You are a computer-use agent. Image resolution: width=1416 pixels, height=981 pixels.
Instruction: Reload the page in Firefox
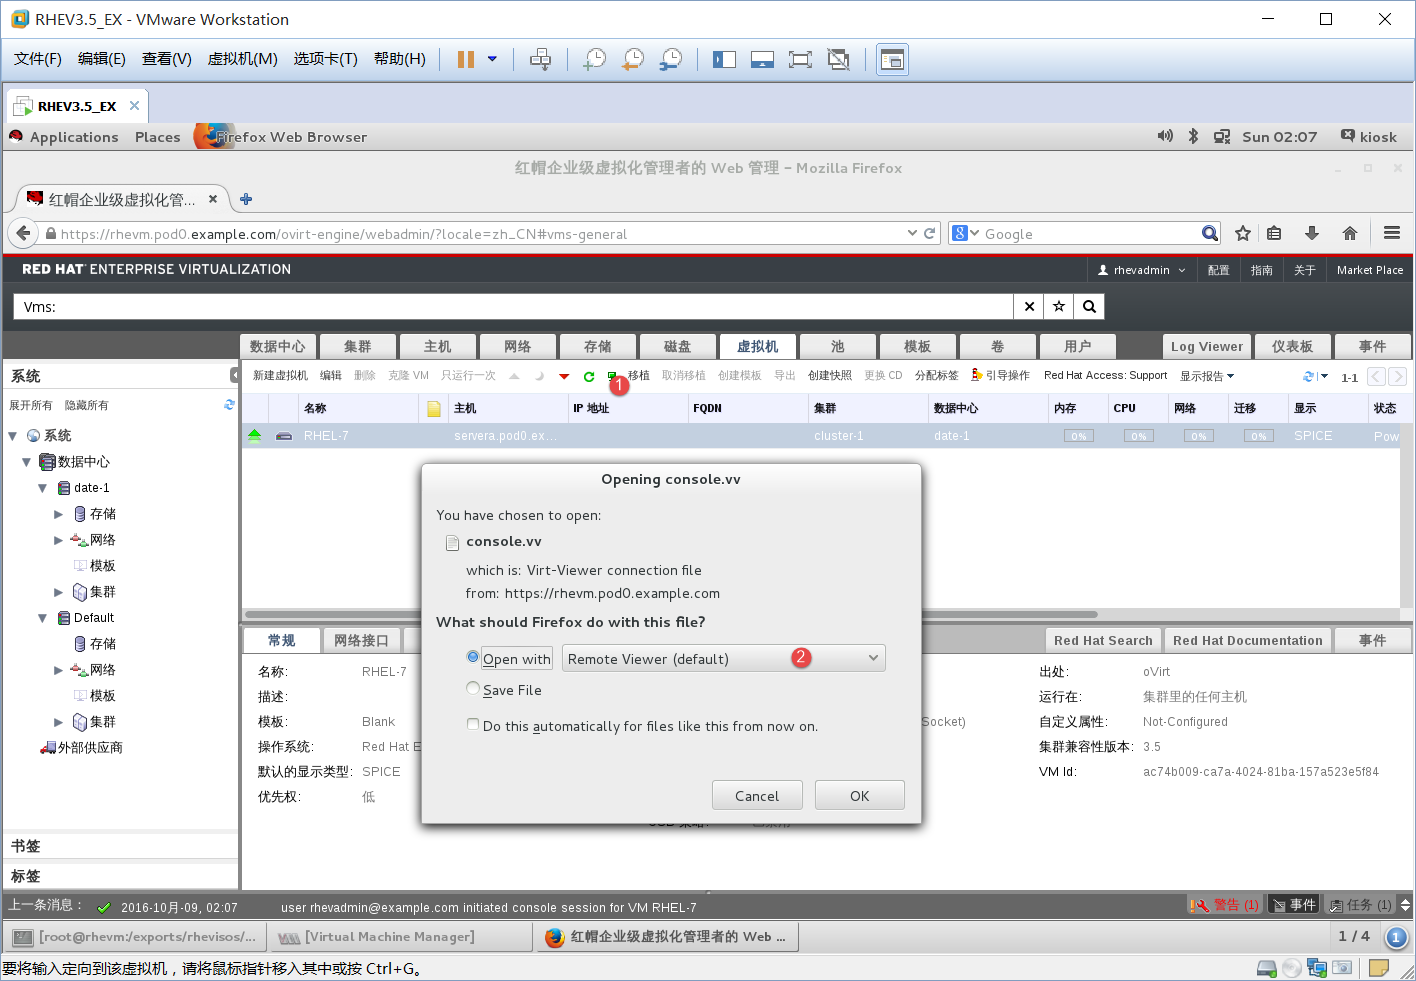(929, 233)
